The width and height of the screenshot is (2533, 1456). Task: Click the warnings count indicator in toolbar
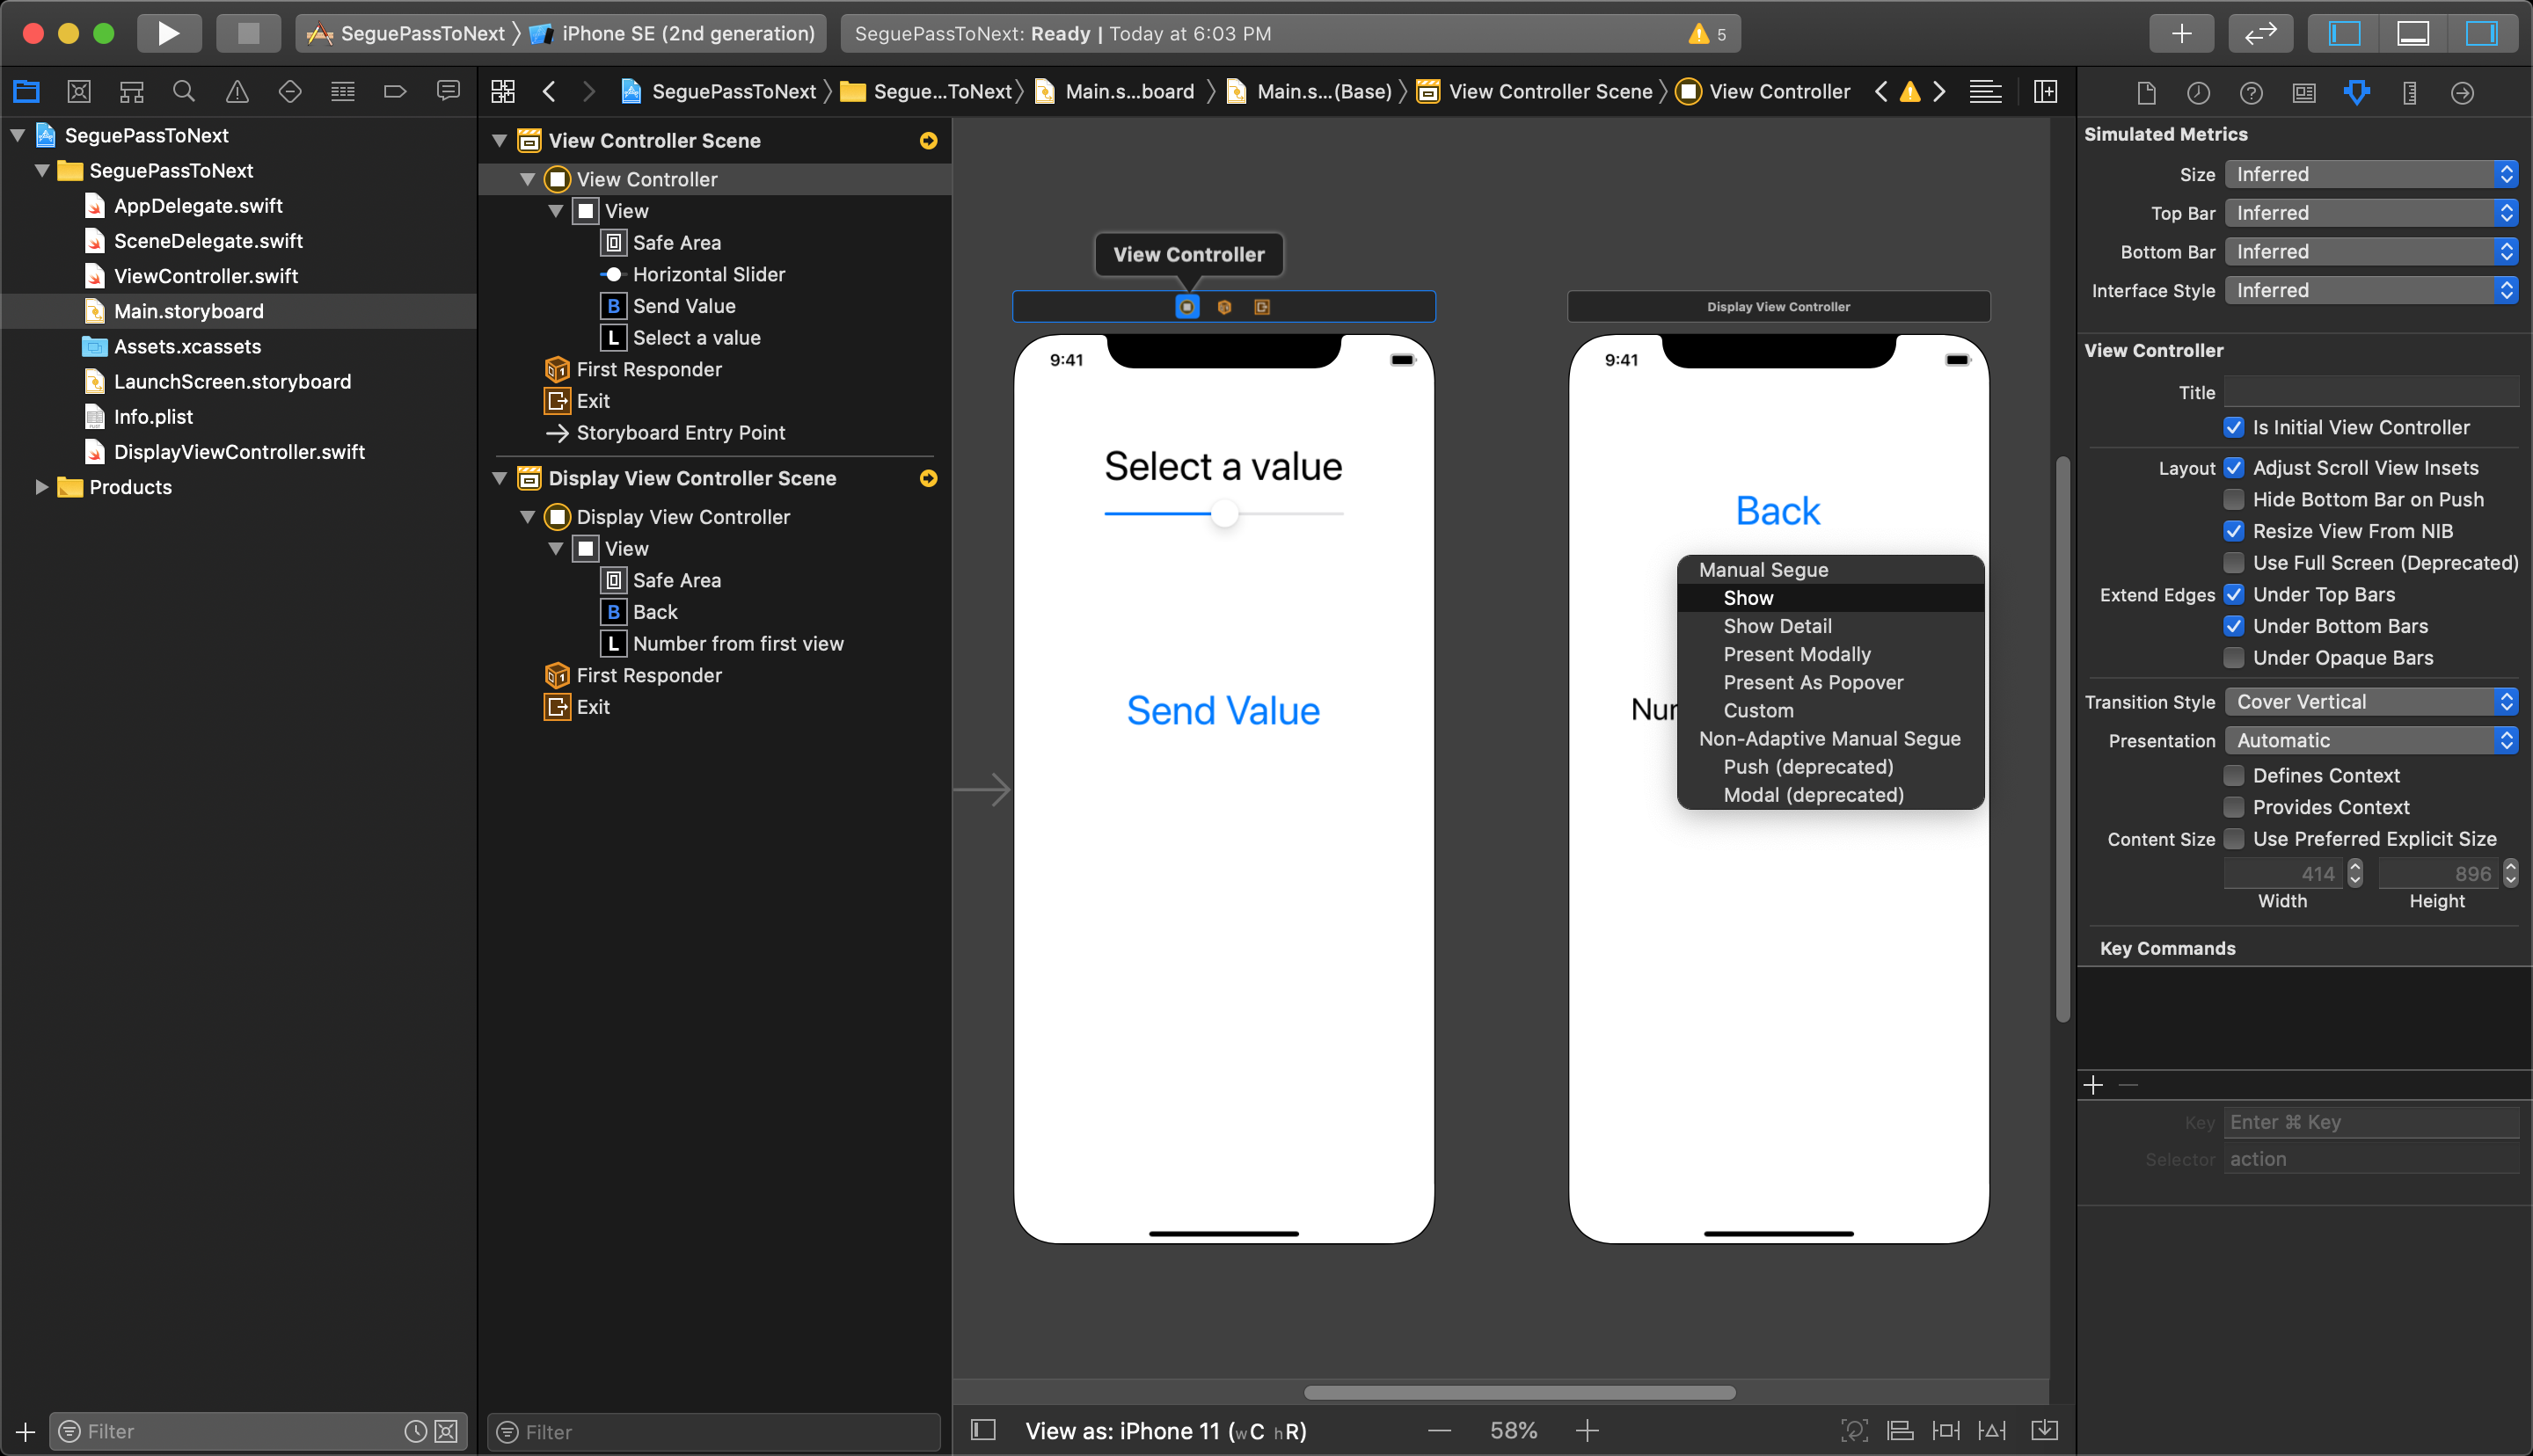pyautogui.click(x=1708, y=34)
